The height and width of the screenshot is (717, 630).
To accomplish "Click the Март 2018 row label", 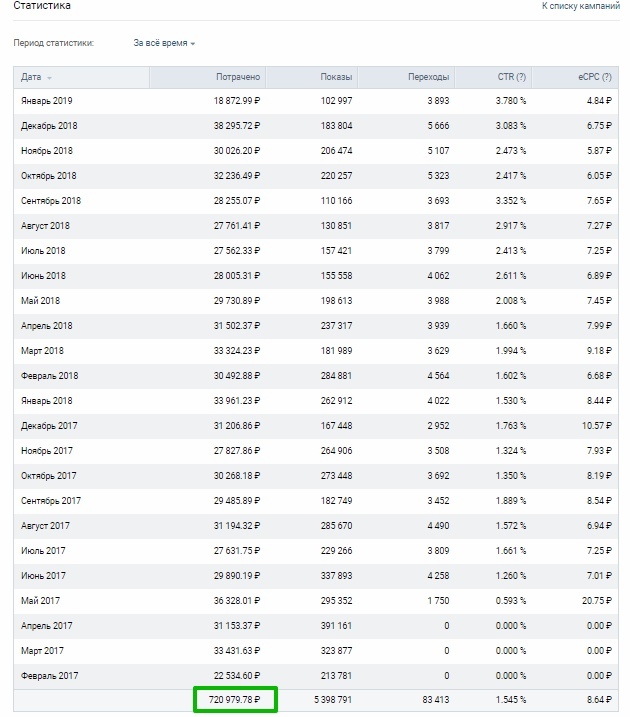I will 42,351.
